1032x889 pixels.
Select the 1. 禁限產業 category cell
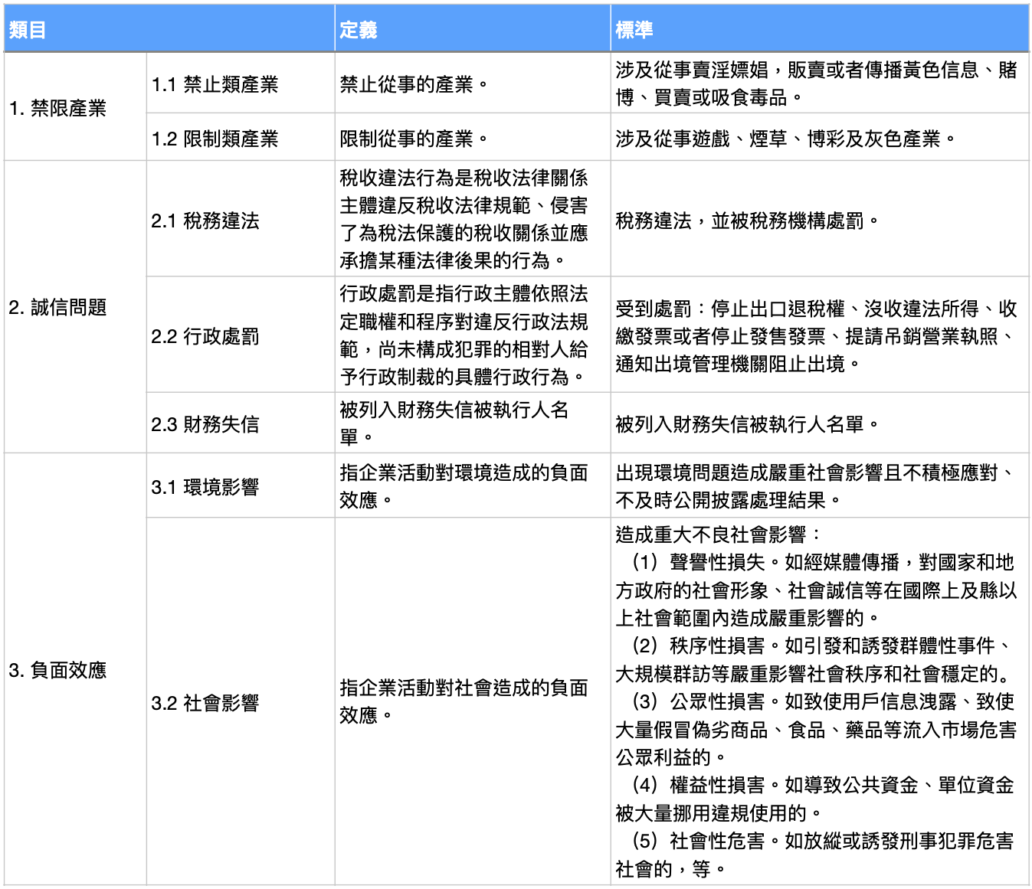(x=58, y=109)
